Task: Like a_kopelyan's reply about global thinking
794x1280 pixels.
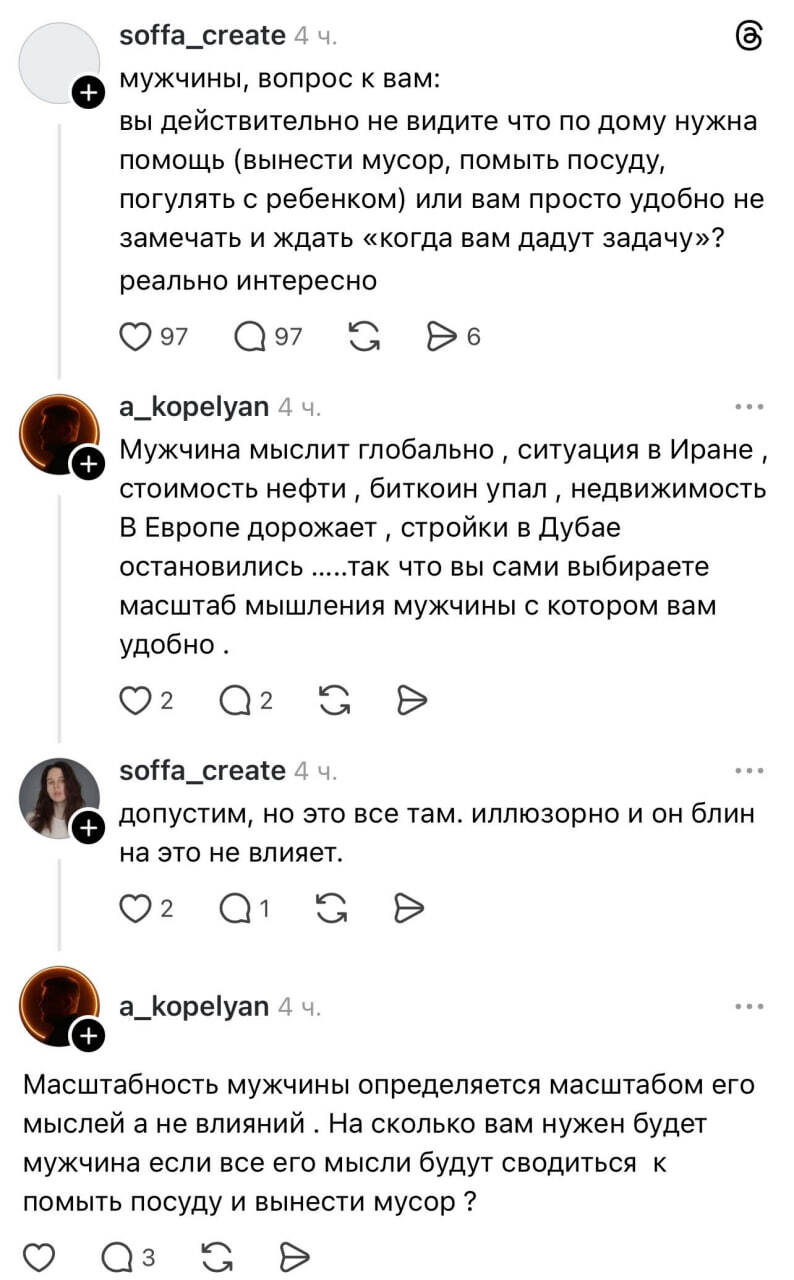Action: click(x=134, y=701)
